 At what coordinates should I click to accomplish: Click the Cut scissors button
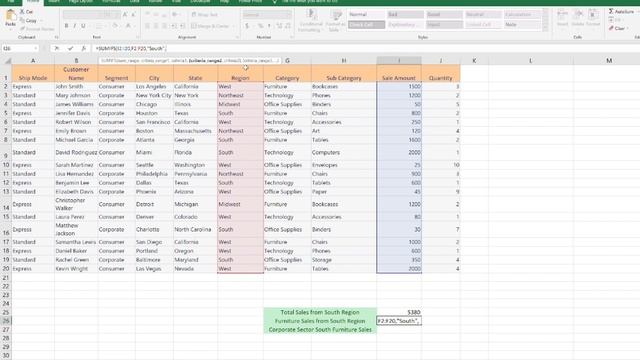point(27,12)
